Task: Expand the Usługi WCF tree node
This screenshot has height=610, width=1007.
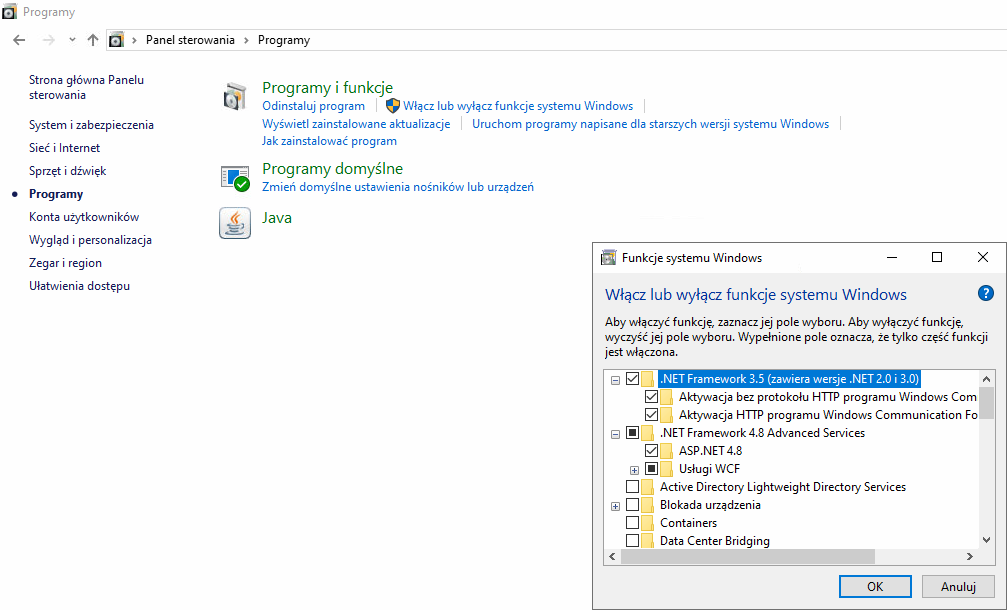Action: (x=634, y=470)
